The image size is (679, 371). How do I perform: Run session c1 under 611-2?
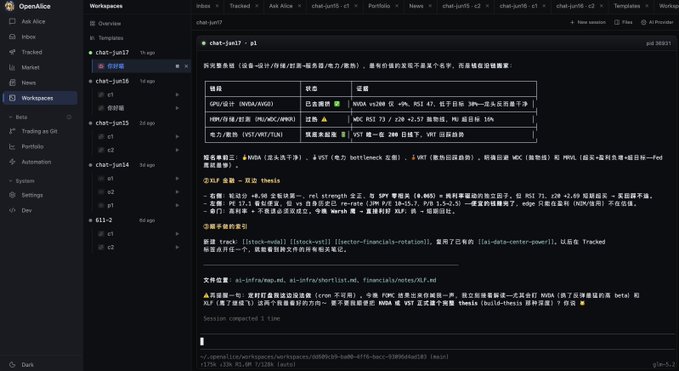(x=177, y=234)
